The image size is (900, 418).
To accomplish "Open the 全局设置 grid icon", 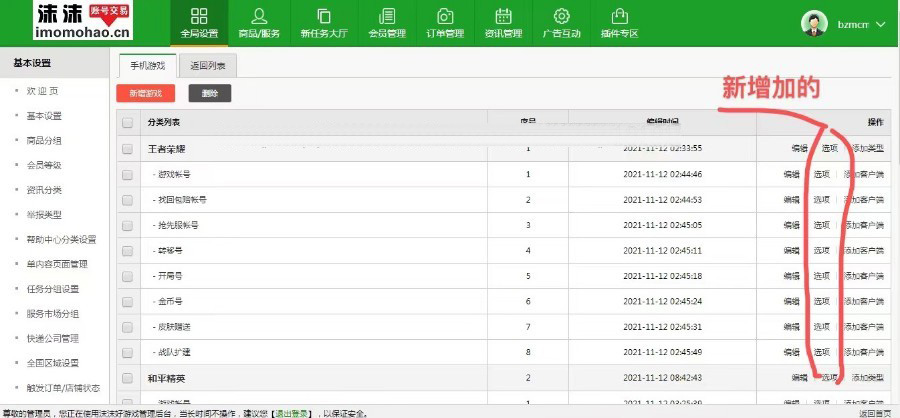I will [x=199, y=17].
